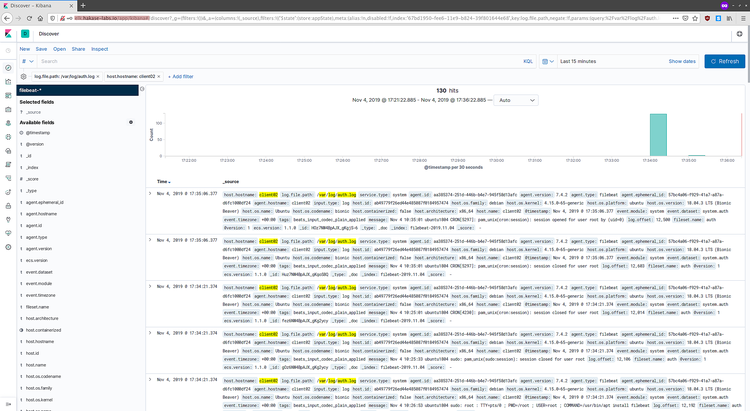Open recently viewed clock icon in sidebar
This screenshot has height=411, width=750.
[8, 51]
